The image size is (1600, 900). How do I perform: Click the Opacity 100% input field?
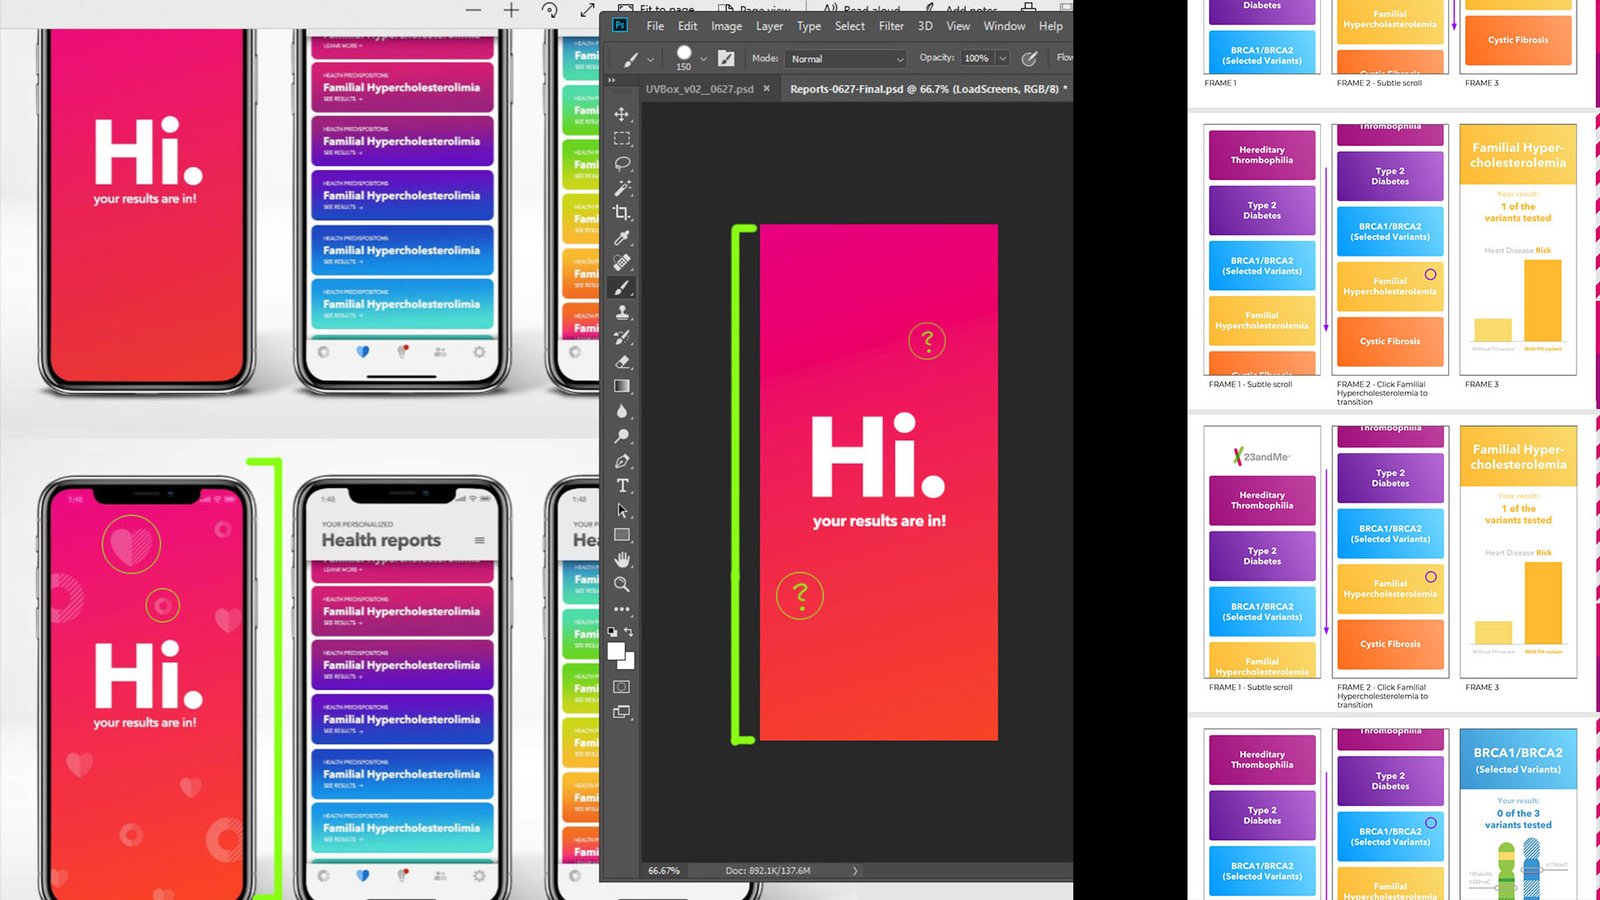(x=976, y=59)
